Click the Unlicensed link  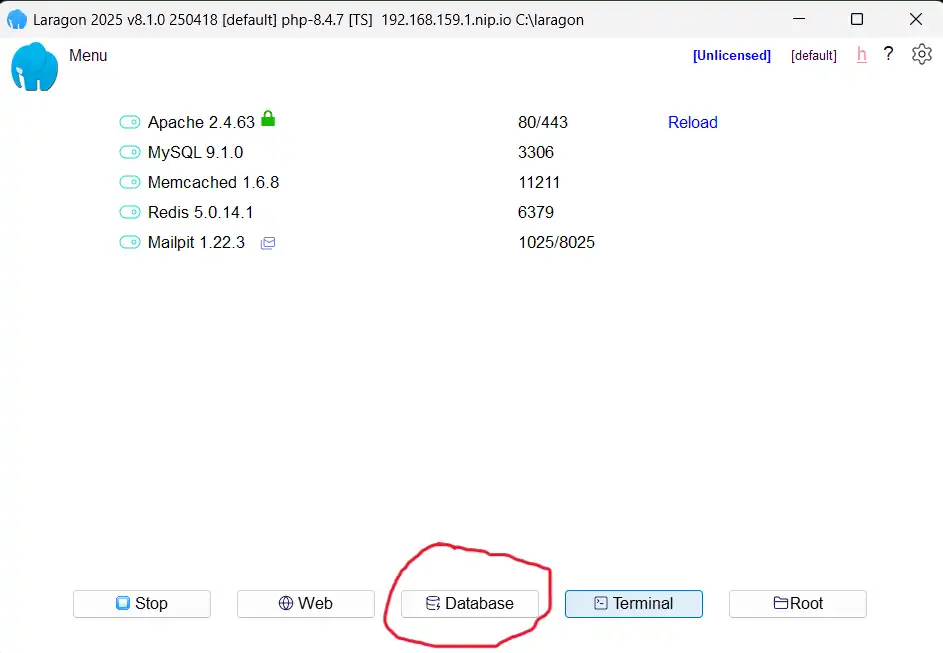pyautogui.click(x=731, y=55)
